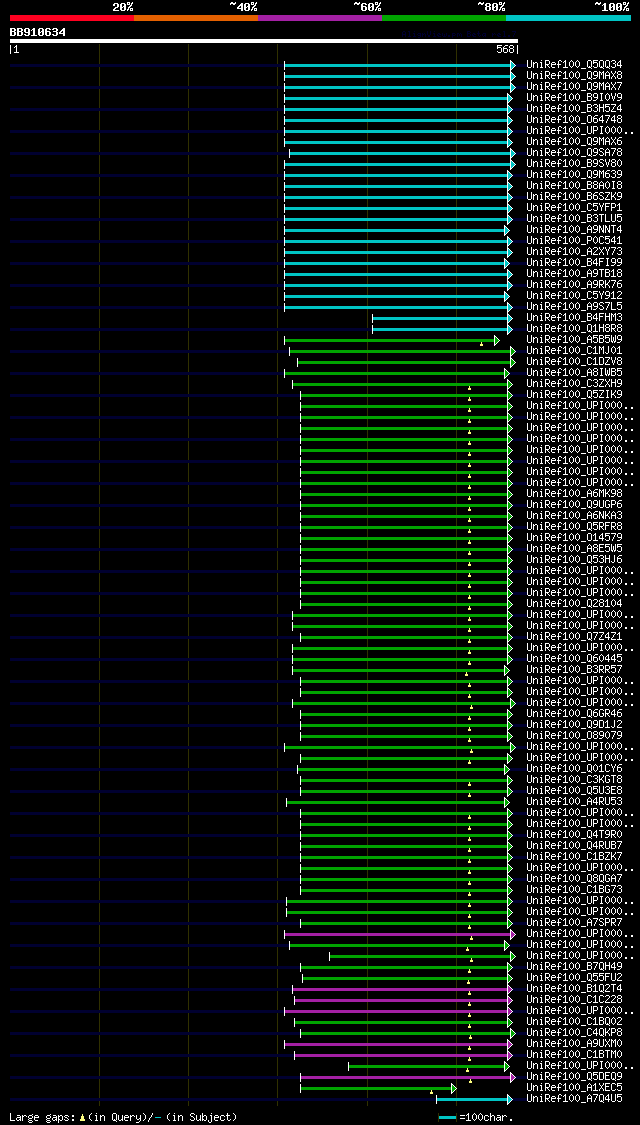
Task: Select the UniRef100_O14579 label
Action: [x=574, y=537]
